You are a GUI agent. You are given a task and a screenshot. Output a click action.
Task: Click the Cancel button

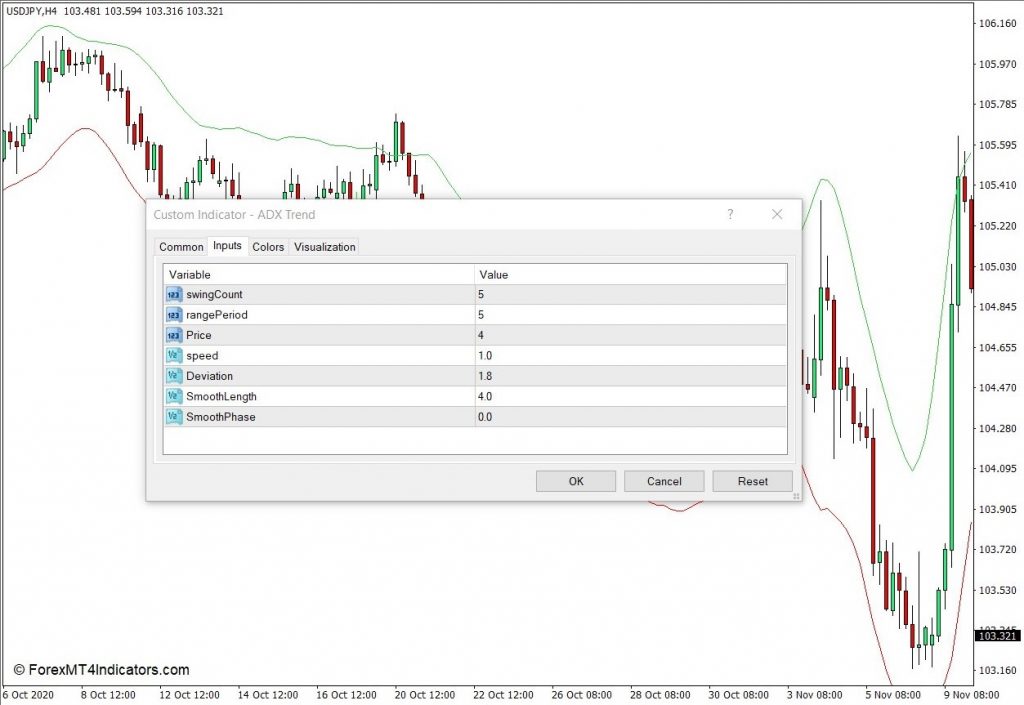[x=664, y=481]
